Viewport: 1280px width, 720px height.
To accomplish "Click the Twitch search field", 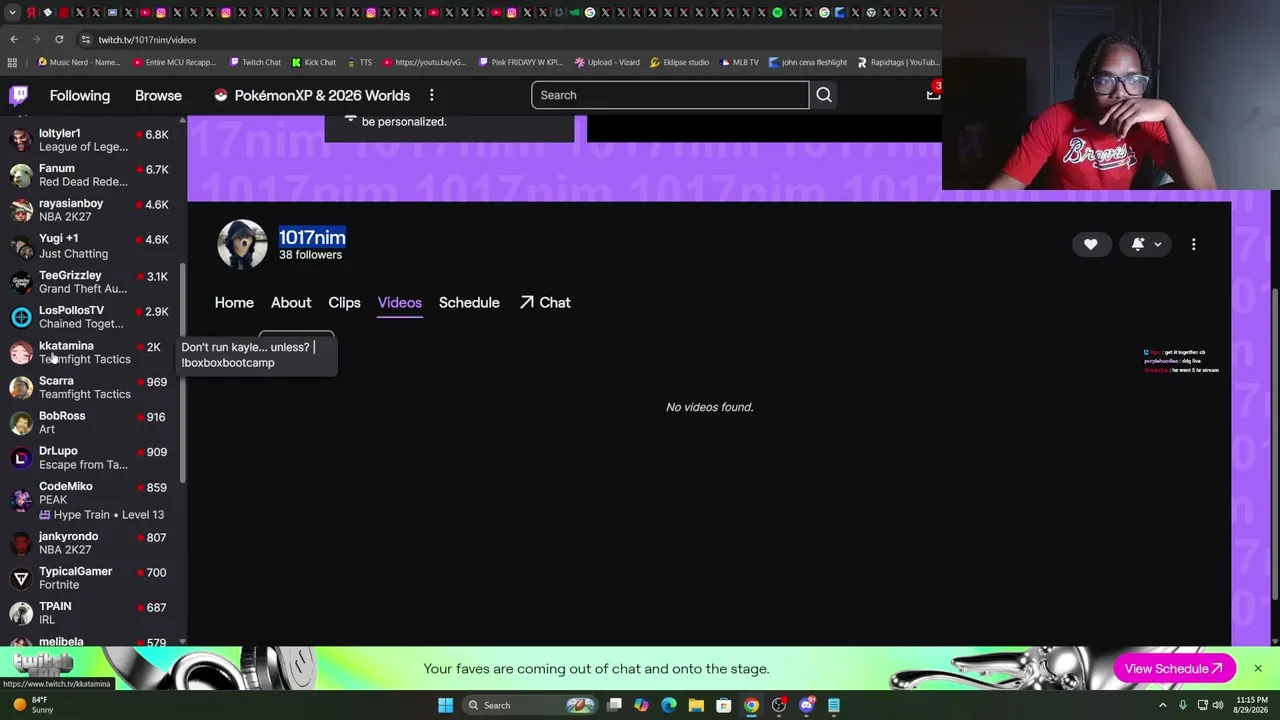I will click(670, 95).
